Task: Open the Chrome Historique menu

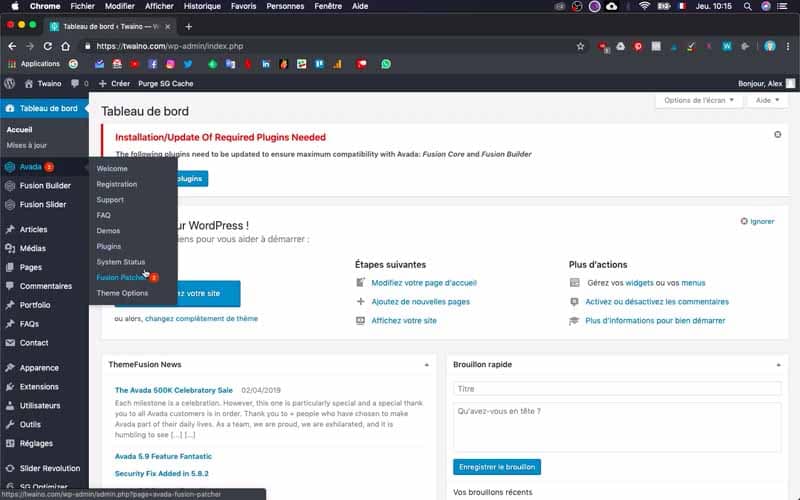Action: coord(202,6)
